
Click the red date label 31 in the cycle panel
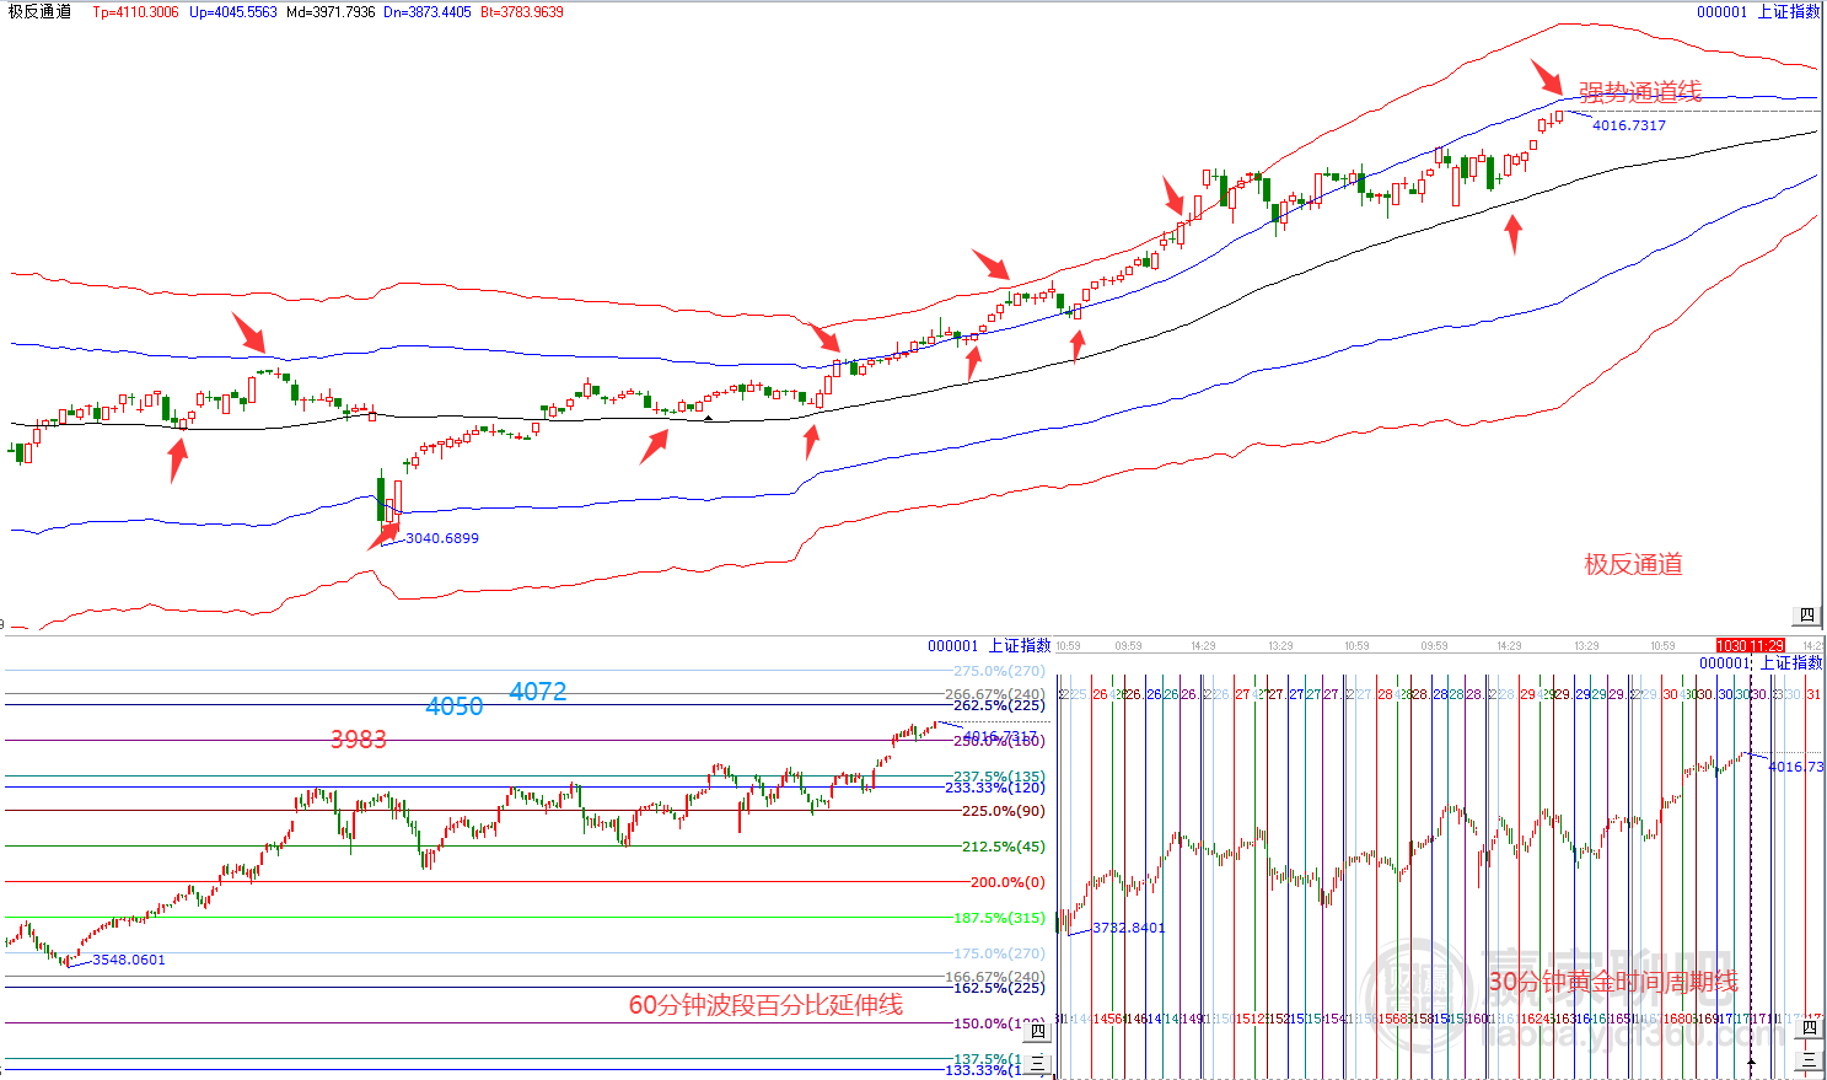(x=1813, y=694)
